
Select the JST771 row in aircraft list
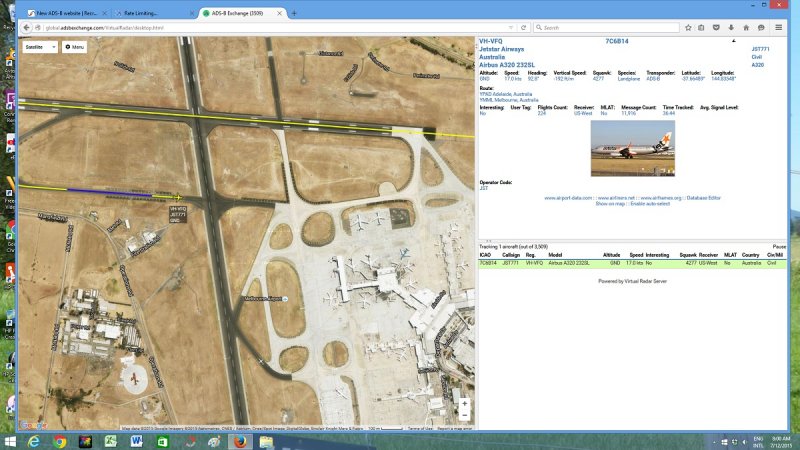tap(632, 263)
